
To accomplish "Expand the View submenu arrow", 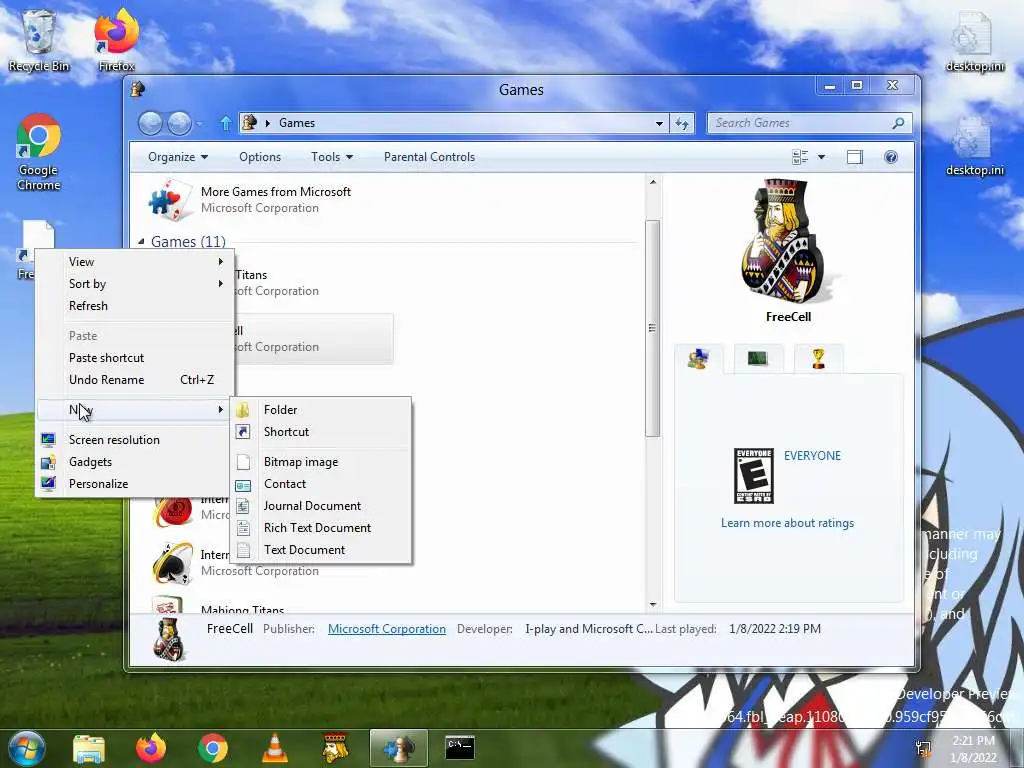I will tap(221, 262).
